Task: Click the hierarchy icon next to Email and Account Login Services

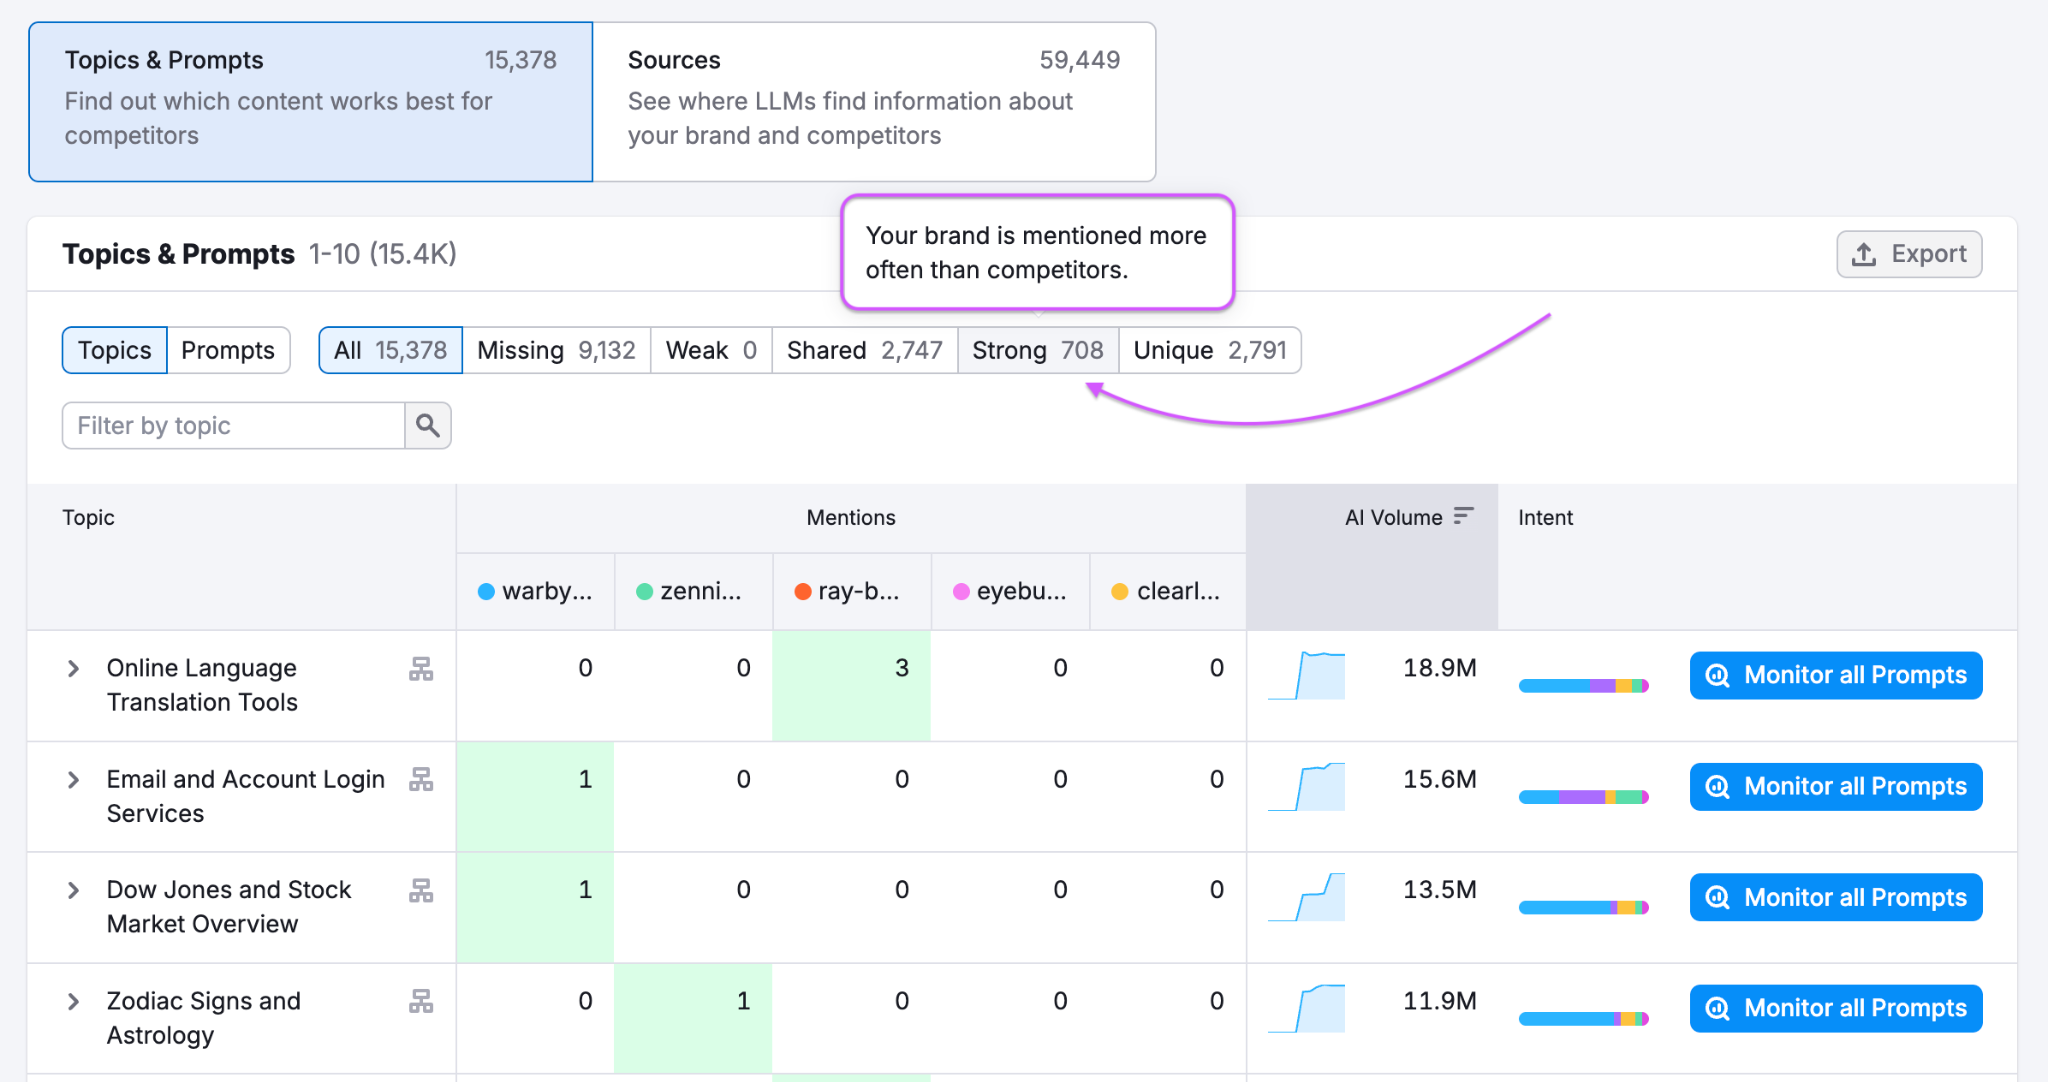Action: pyautogui.click(x=421, y=781)
